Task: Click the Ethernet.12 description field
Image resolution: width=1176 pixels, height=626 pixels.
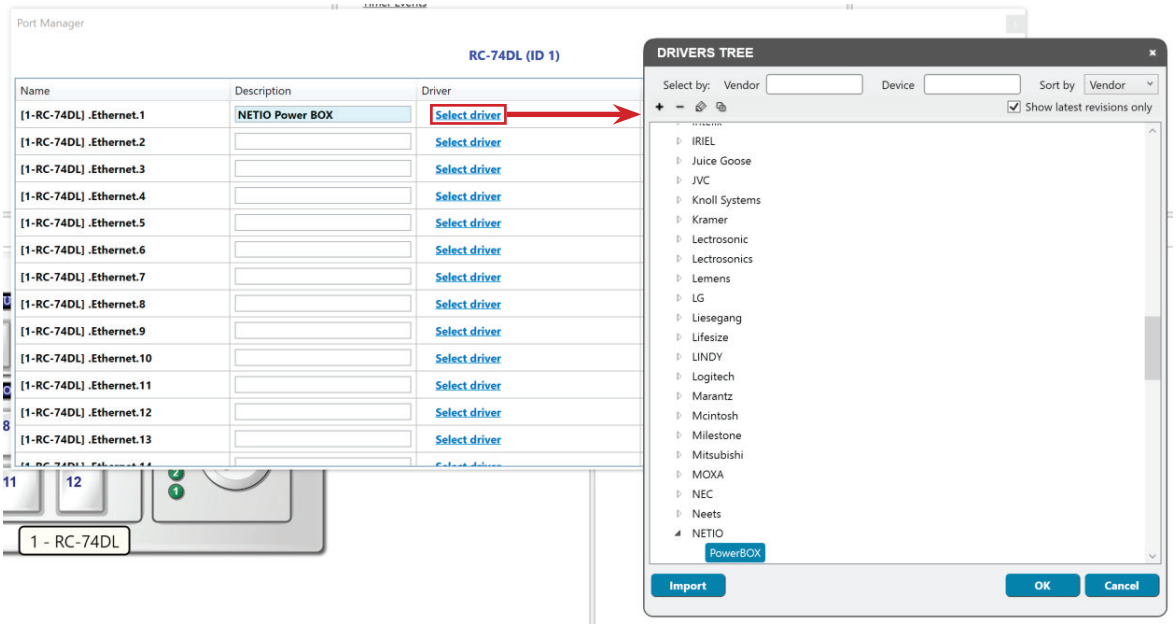Action: (x=322, y=412)
